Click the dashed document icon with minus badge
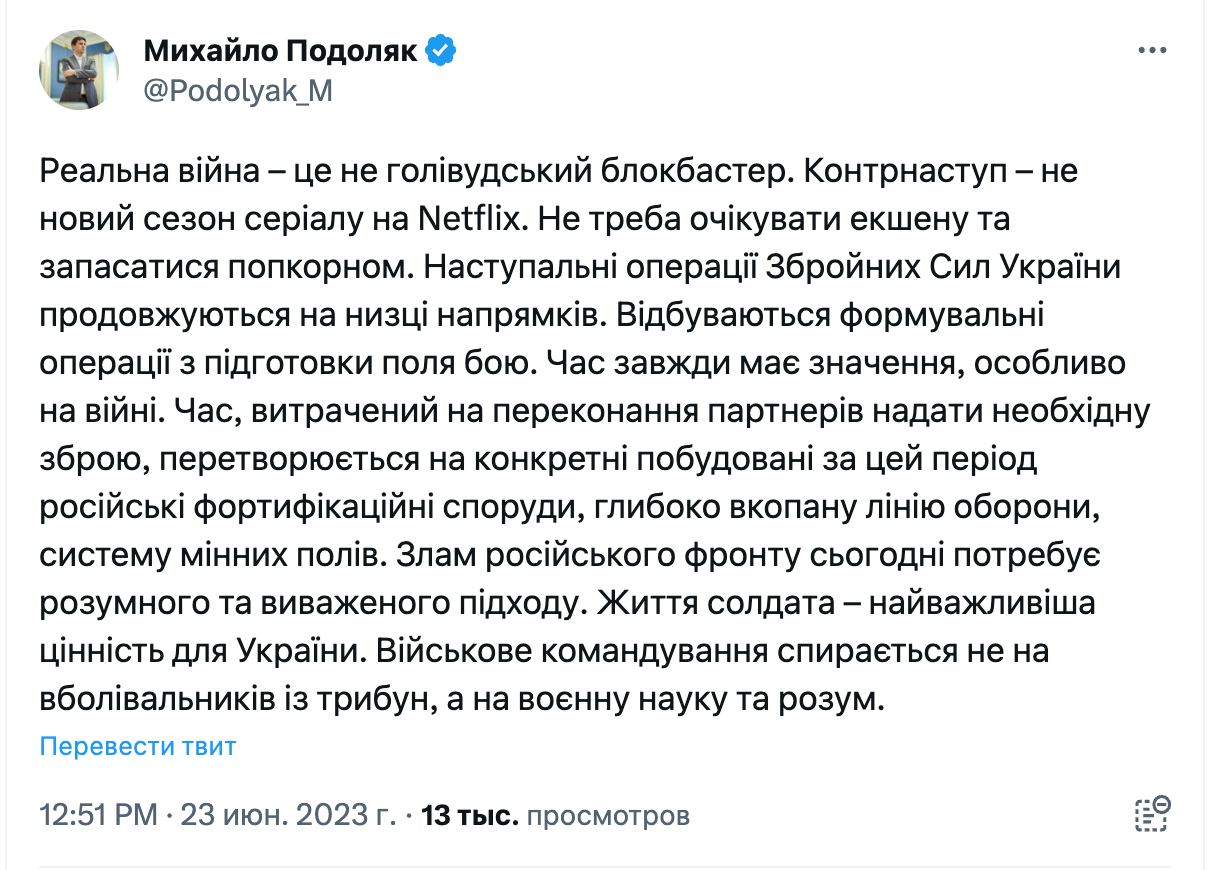1208x870 pixels. pyautogui.click(x=1153, y=814)
